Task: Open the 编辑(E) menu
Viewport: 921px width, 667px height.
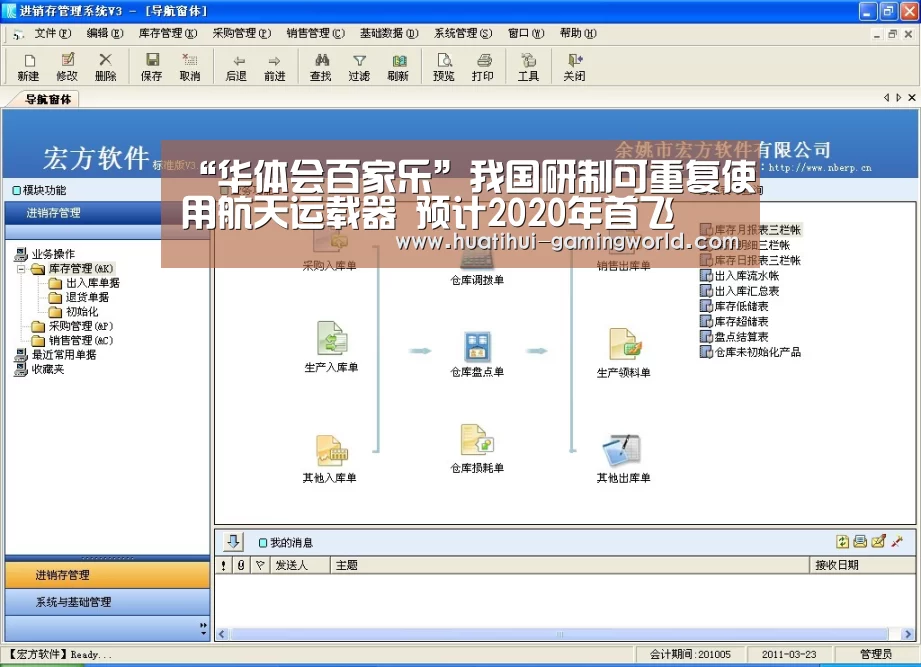Action: (105, 33)
